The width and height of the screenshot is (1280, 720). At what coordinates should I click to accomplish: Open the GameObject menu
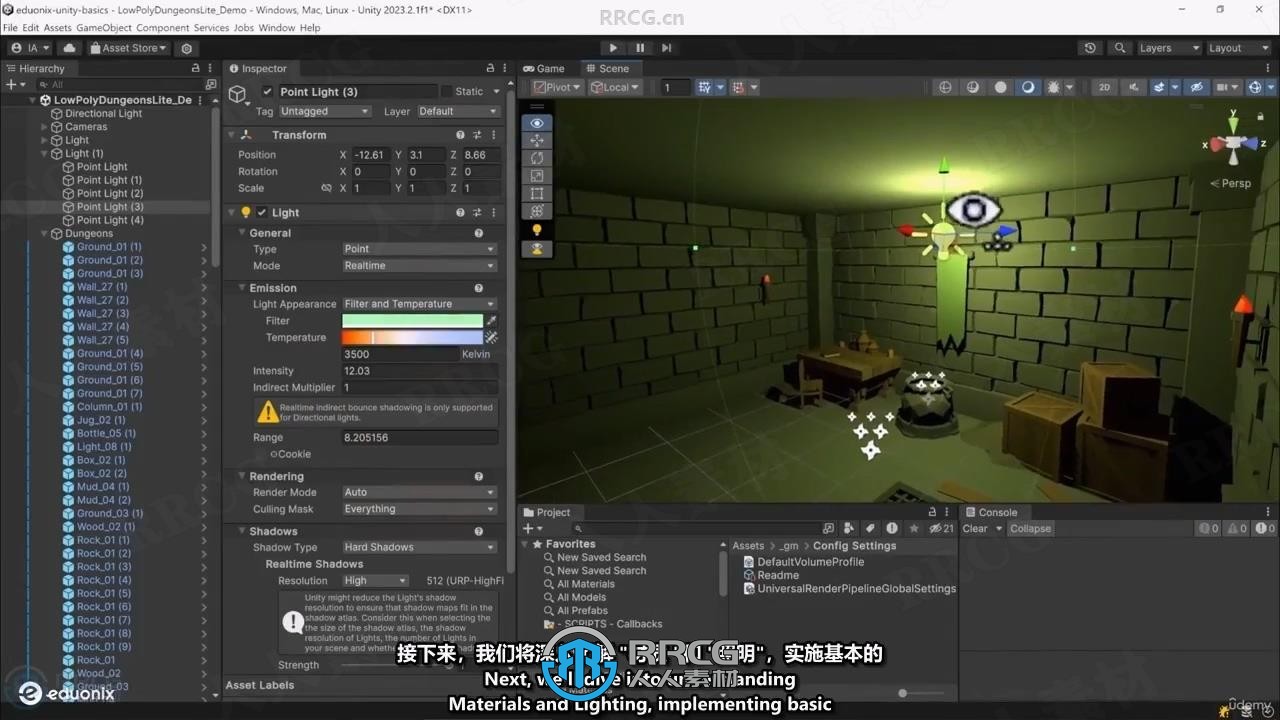[x=104, y=28]
